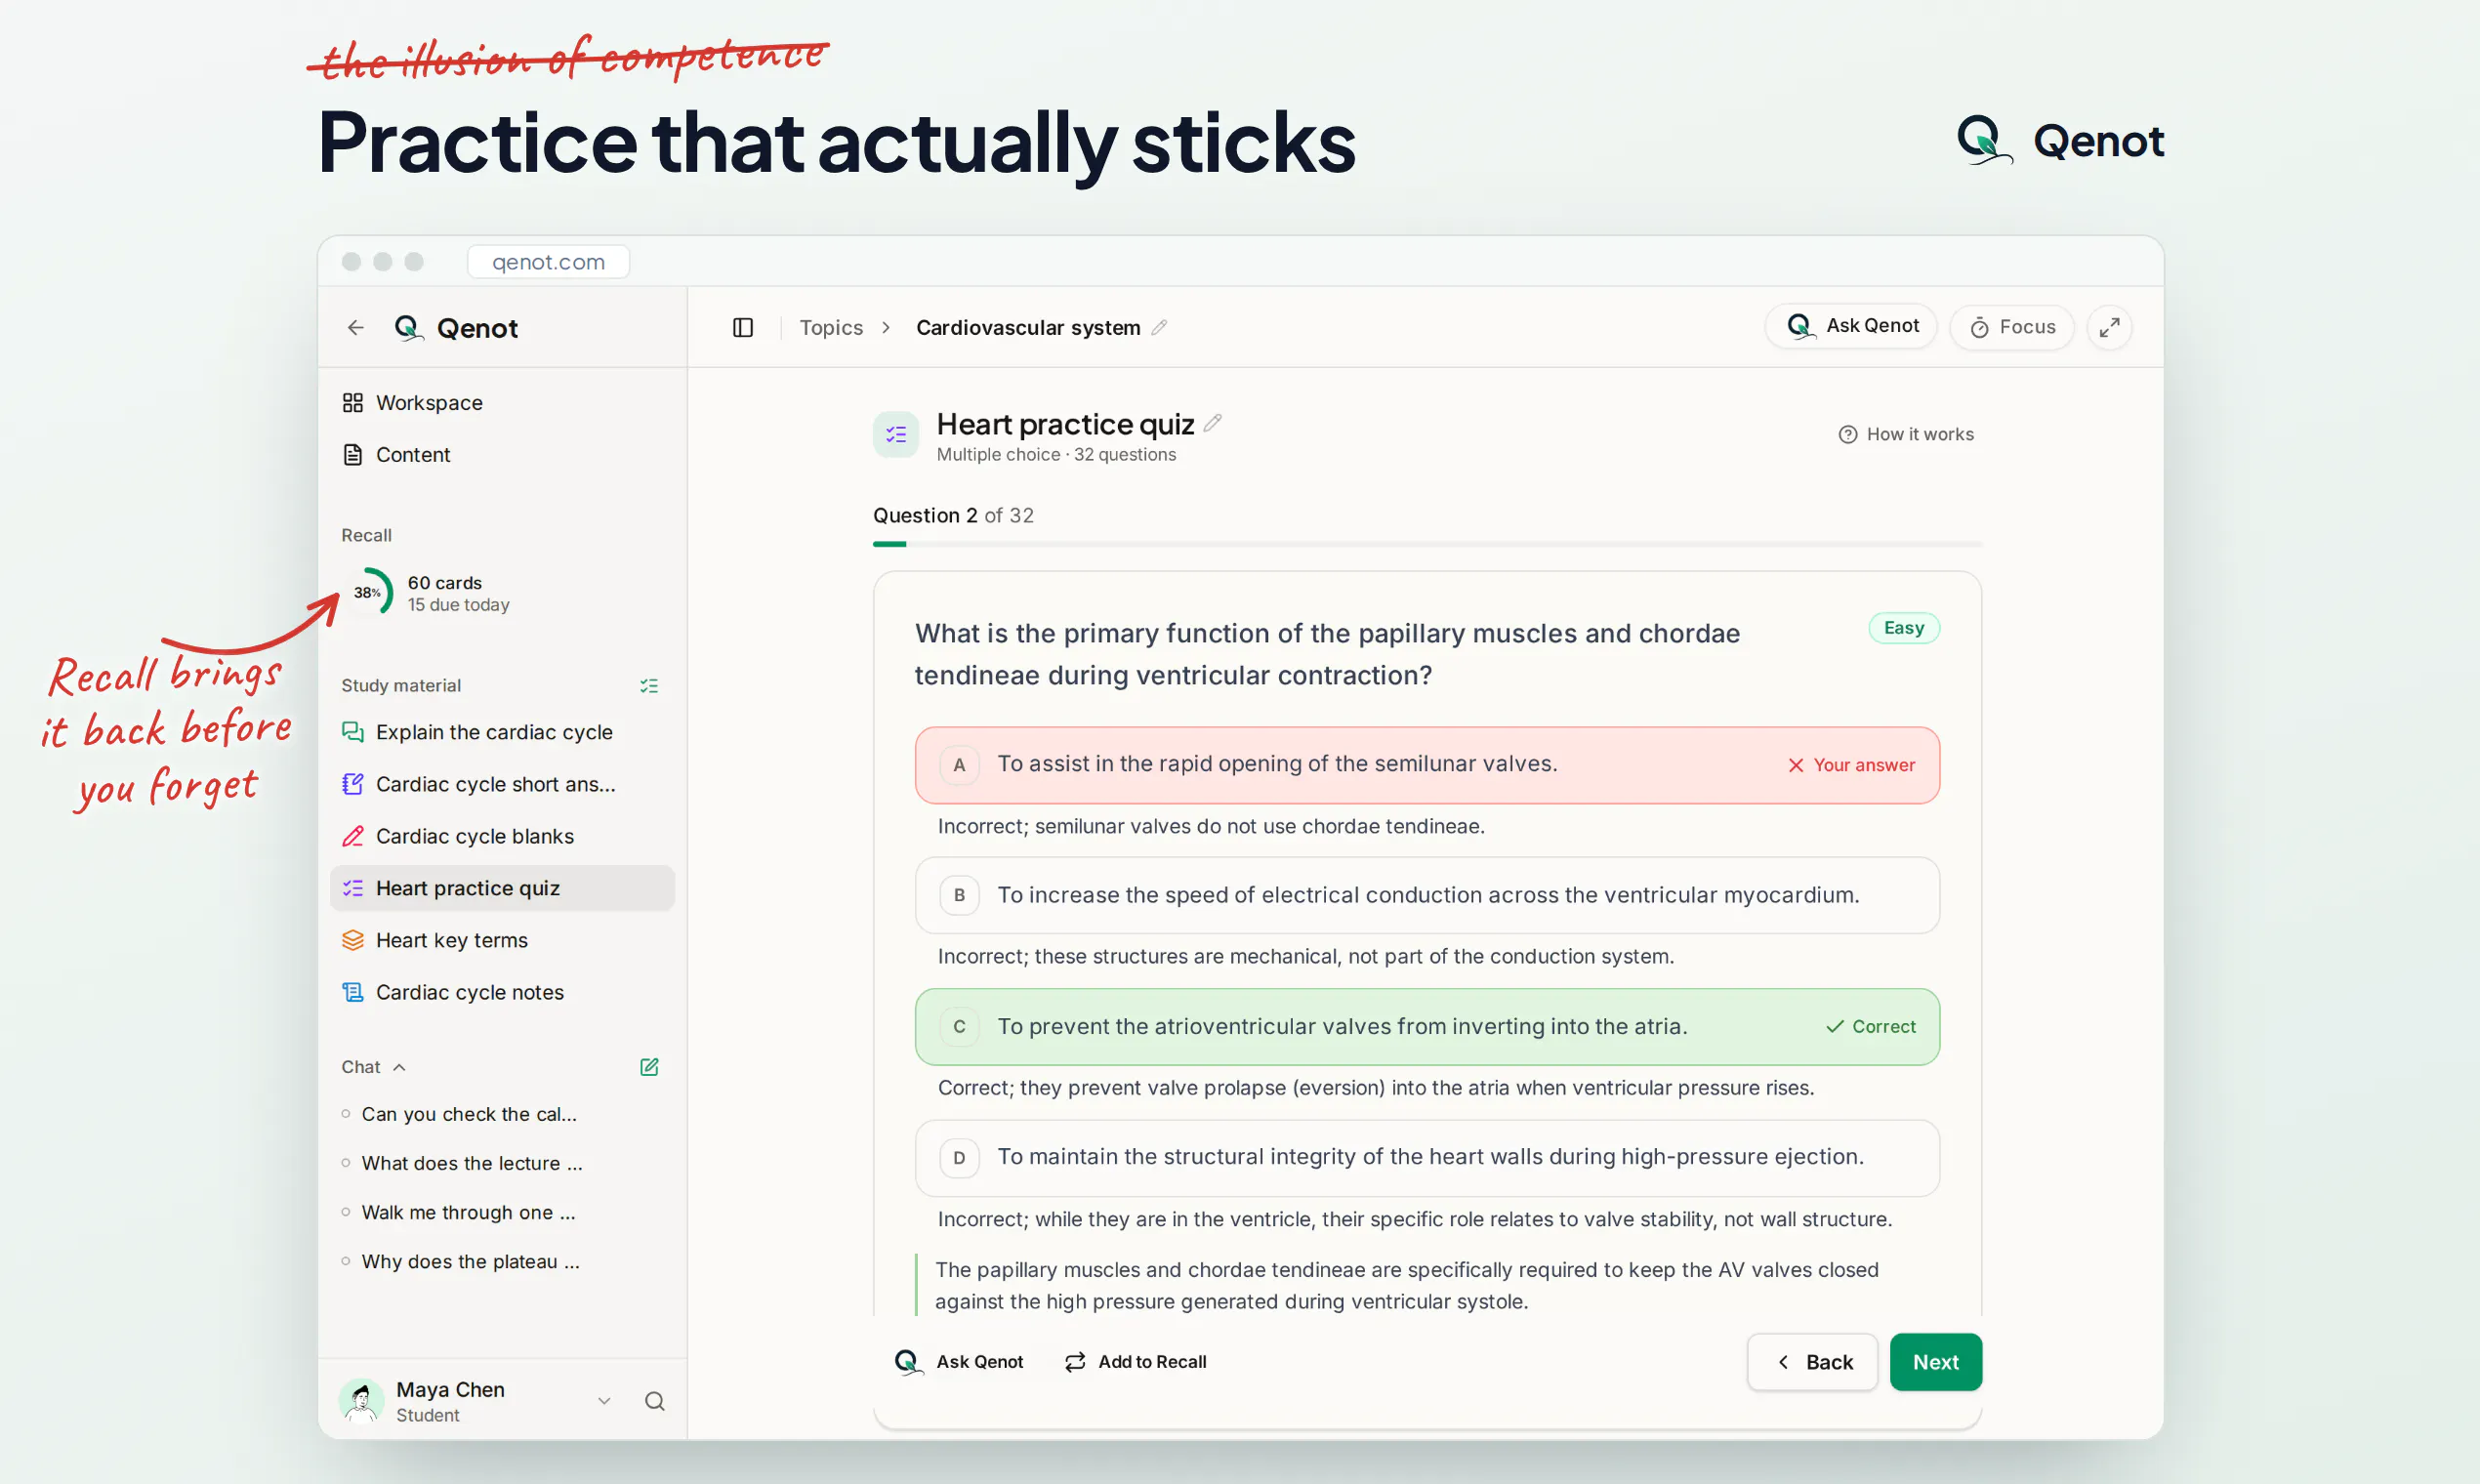The image size is (2480, 1484).
Task: Select answer option C atrioventricular valves
Action: coord(1427,1027)
